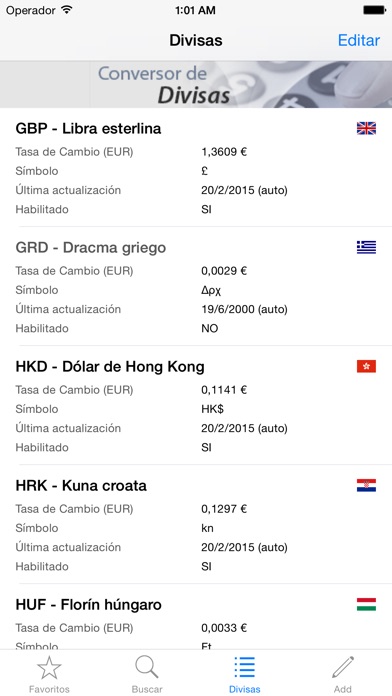
Task: Tap the Conversor de Divisas banner
Action: [x=196, y=84]
